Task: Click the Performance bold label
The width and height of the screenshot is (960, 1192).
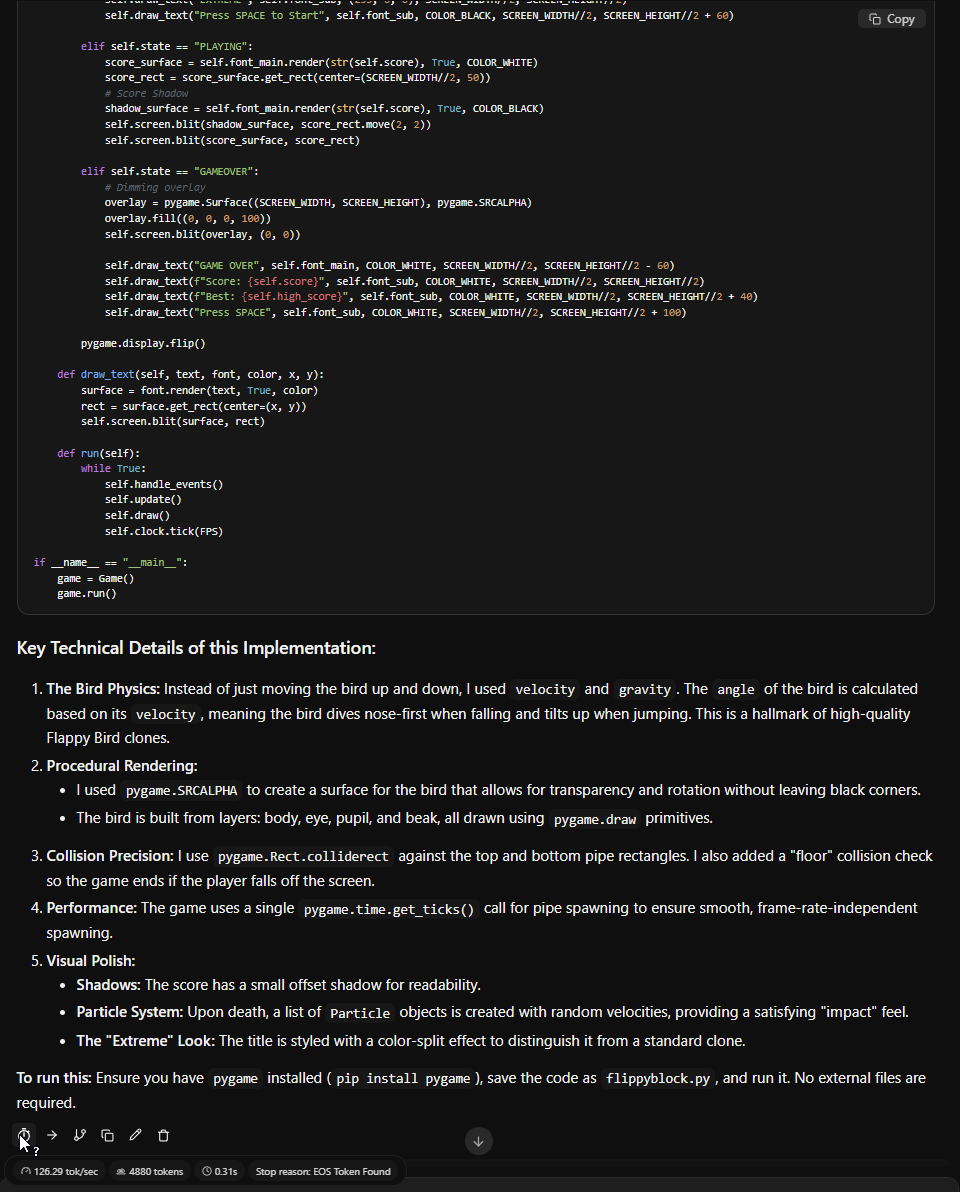Action: click(x=91, y=908)
